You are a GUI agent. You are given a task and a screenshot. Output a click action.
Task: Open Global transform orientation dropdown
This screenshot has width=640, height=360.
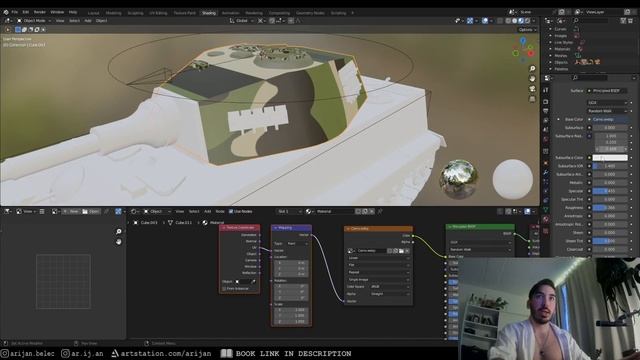[x=242, y=20]
